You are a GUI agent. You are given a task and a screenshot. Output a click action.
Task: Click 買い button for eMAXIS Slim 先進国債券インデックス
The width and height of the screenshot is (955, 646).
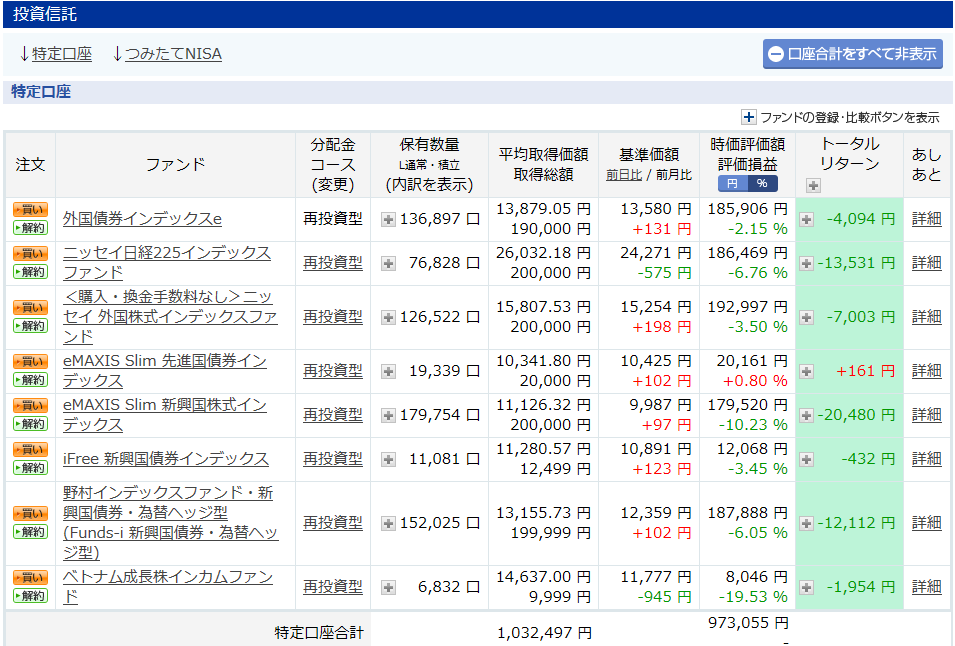coord(30,362)
